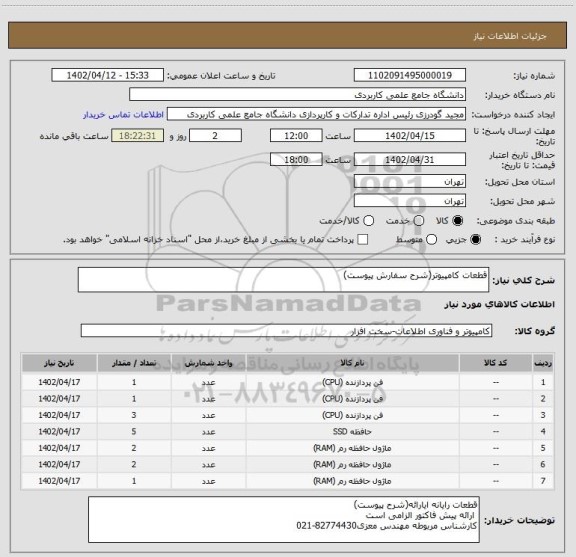Click the remaining days field showing 2
Image resolution: width=576 pixels, height=557 pixels.
coord(215,136)
